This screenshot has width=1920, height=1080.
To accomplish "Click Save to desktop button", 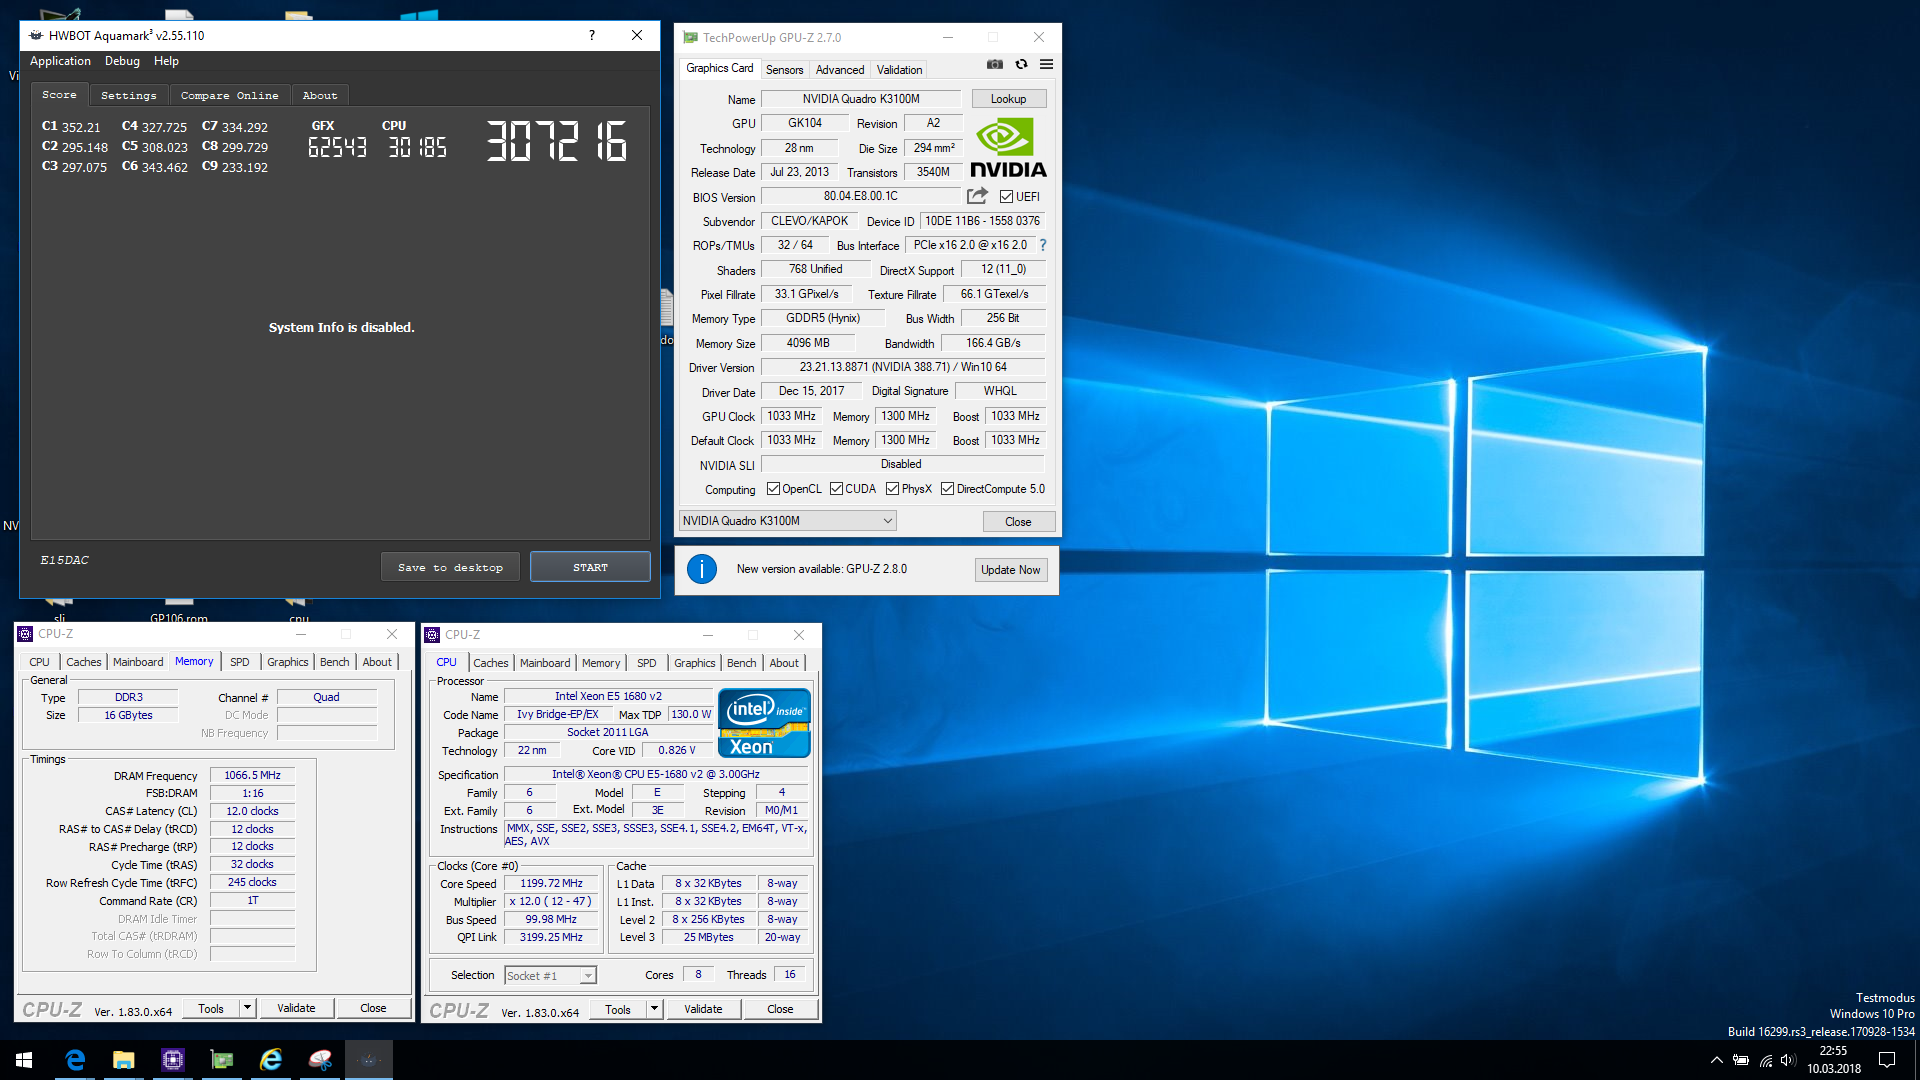I will point(450,567).
